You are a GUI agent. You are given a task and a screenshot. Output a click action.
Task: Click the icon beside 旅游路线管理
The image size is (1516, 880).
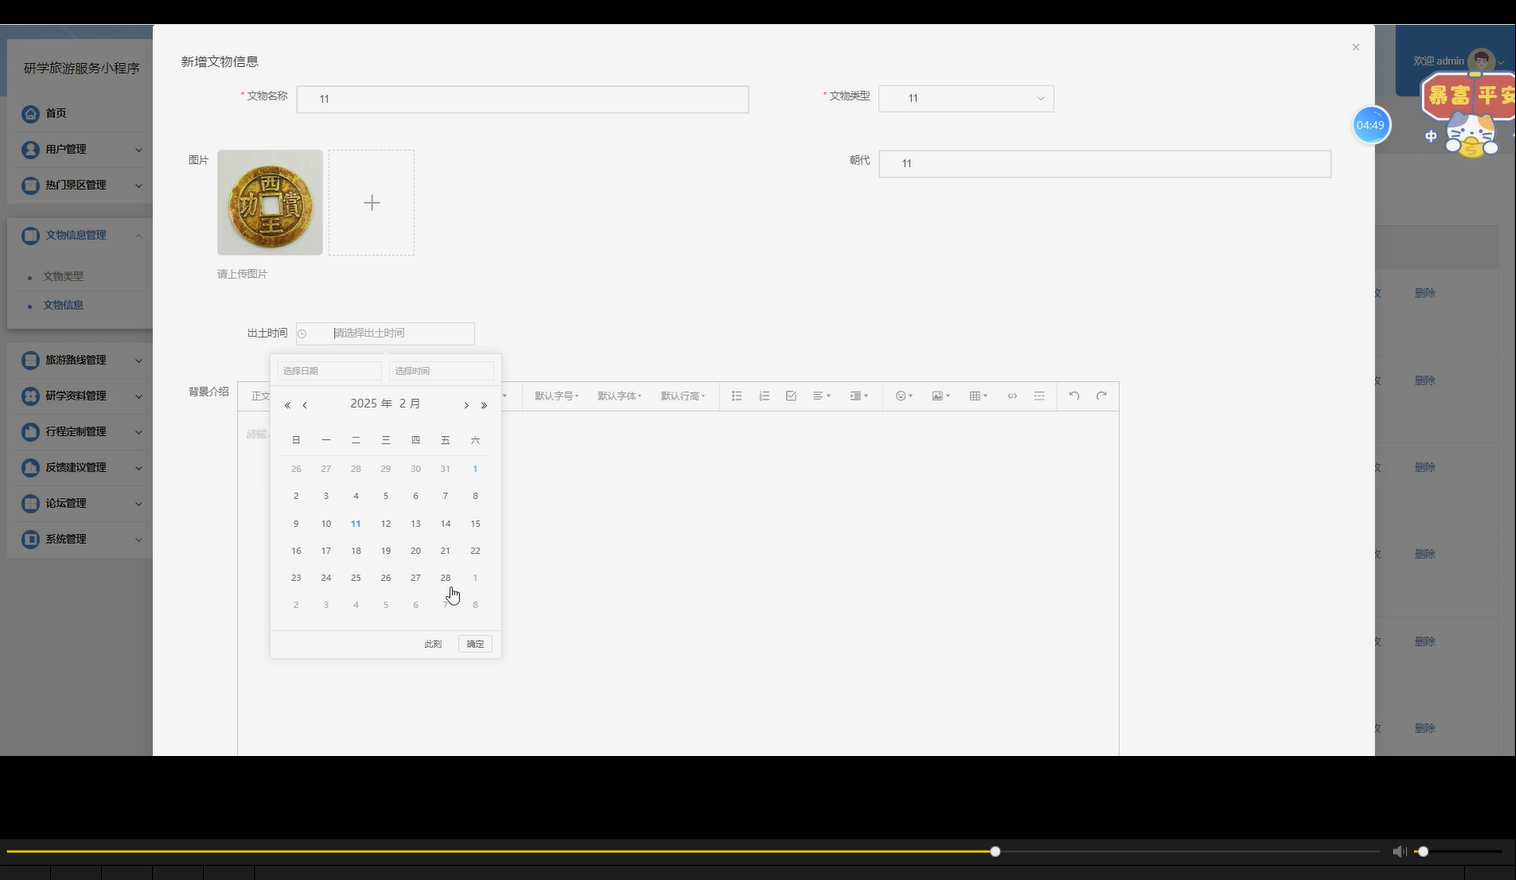click(30, 360)
